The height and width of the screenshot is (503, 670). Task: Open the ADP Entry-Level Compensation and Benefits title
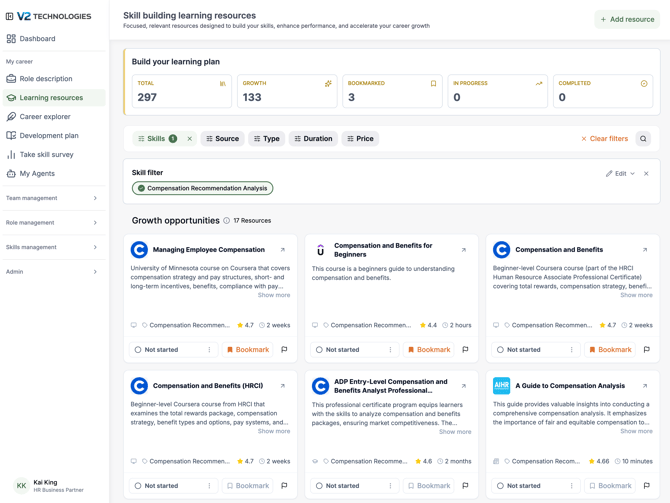tap(391, 386)
